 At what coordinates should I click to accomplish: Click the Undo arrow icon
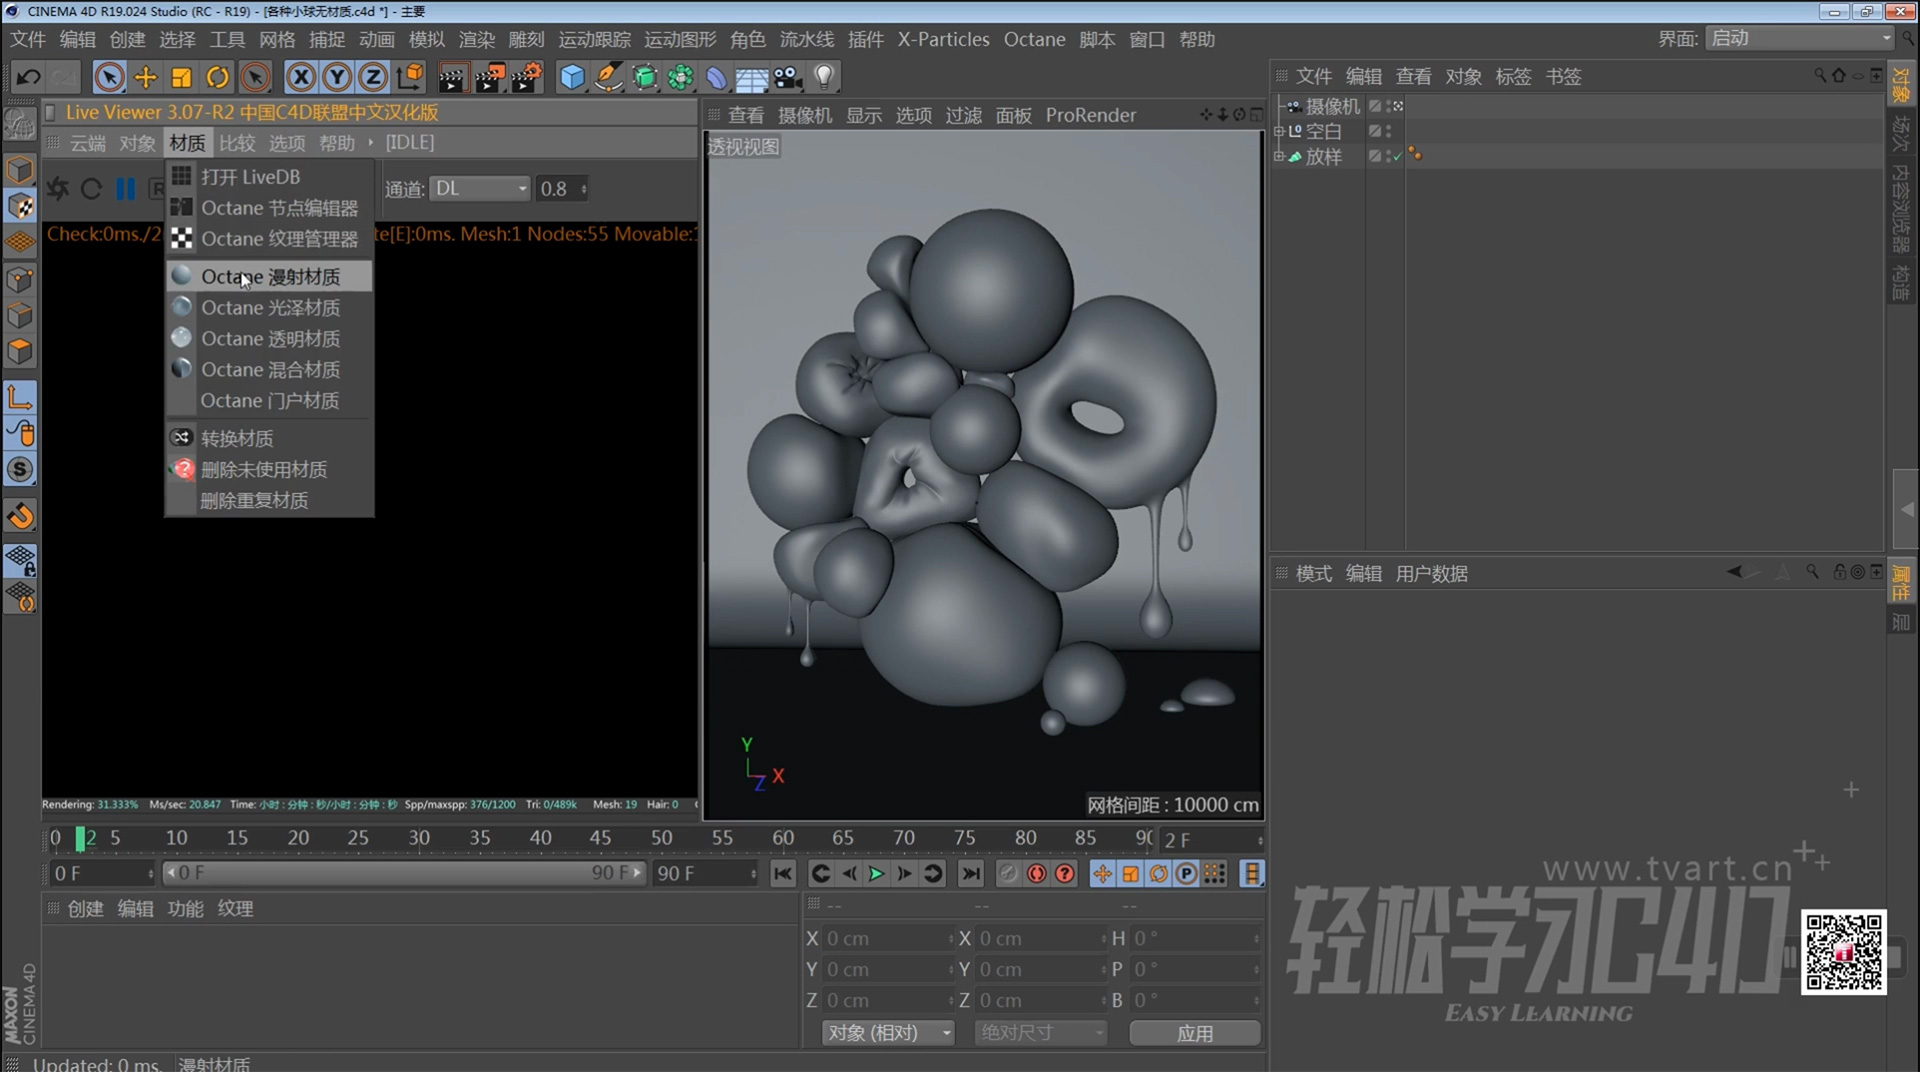(28, 77)
